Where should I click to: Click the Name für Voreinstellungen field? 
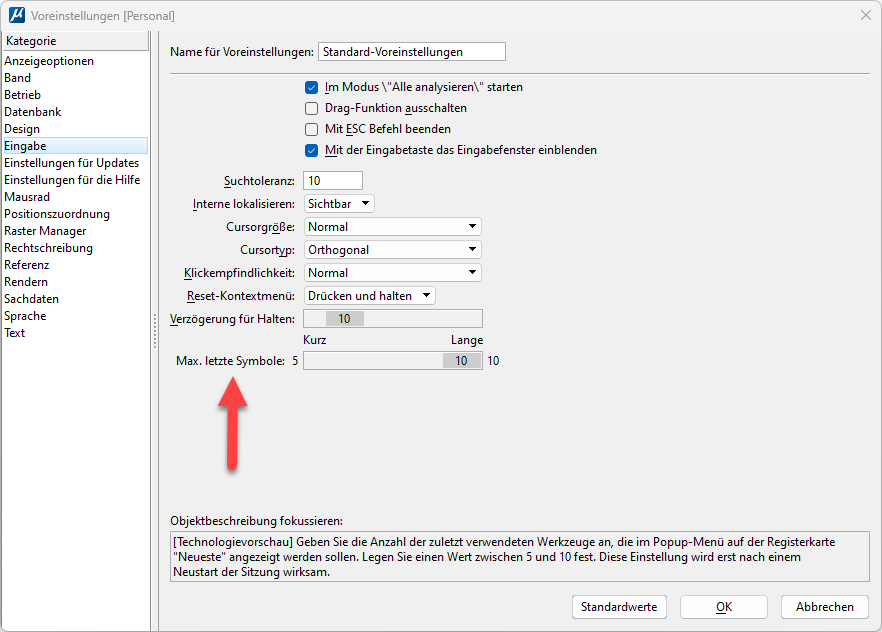point(412,52)
